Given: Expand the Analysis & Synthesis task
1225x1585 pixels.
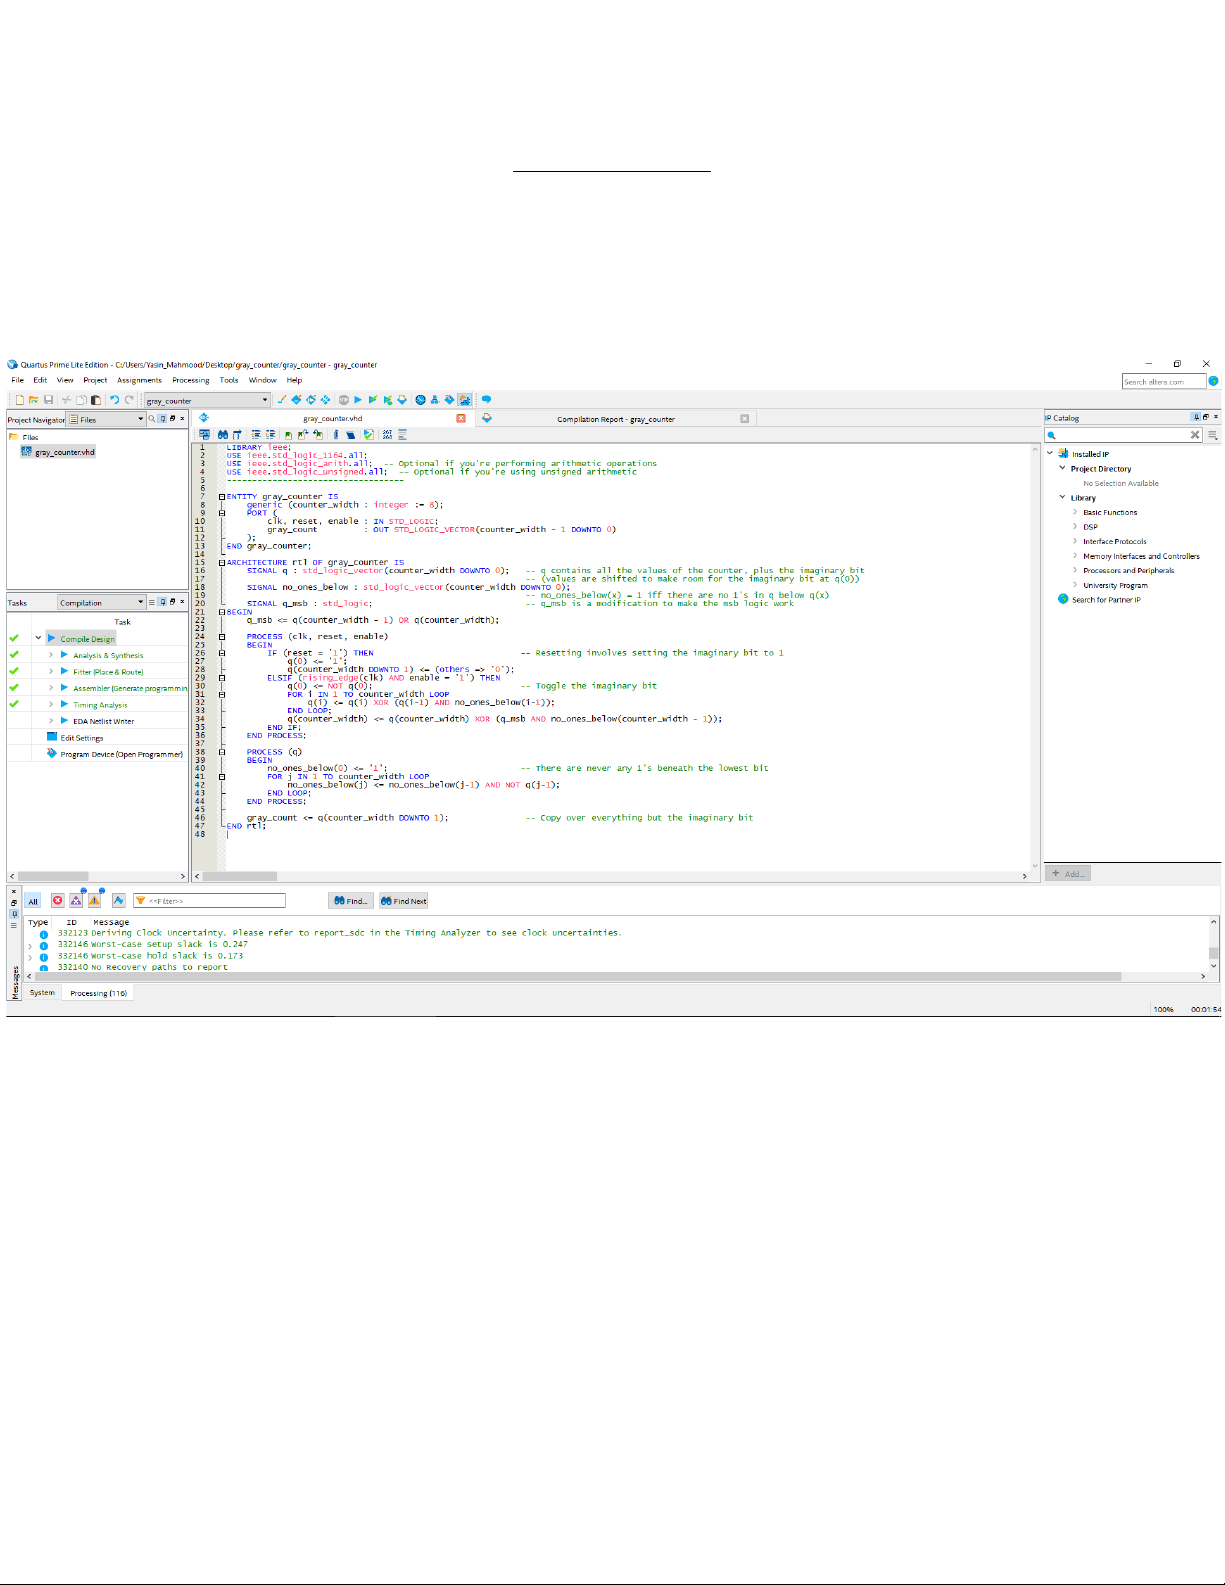Looking at the screenshot, I should coord(51,655).
